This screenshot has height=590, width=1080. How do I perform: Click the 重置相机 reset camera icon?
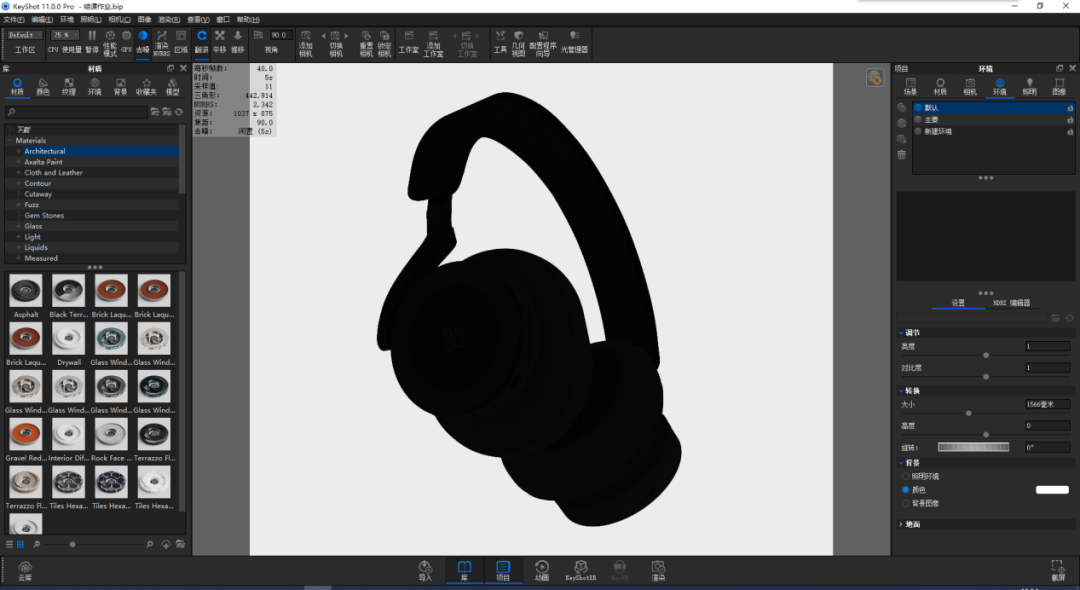tap(366, 42)
